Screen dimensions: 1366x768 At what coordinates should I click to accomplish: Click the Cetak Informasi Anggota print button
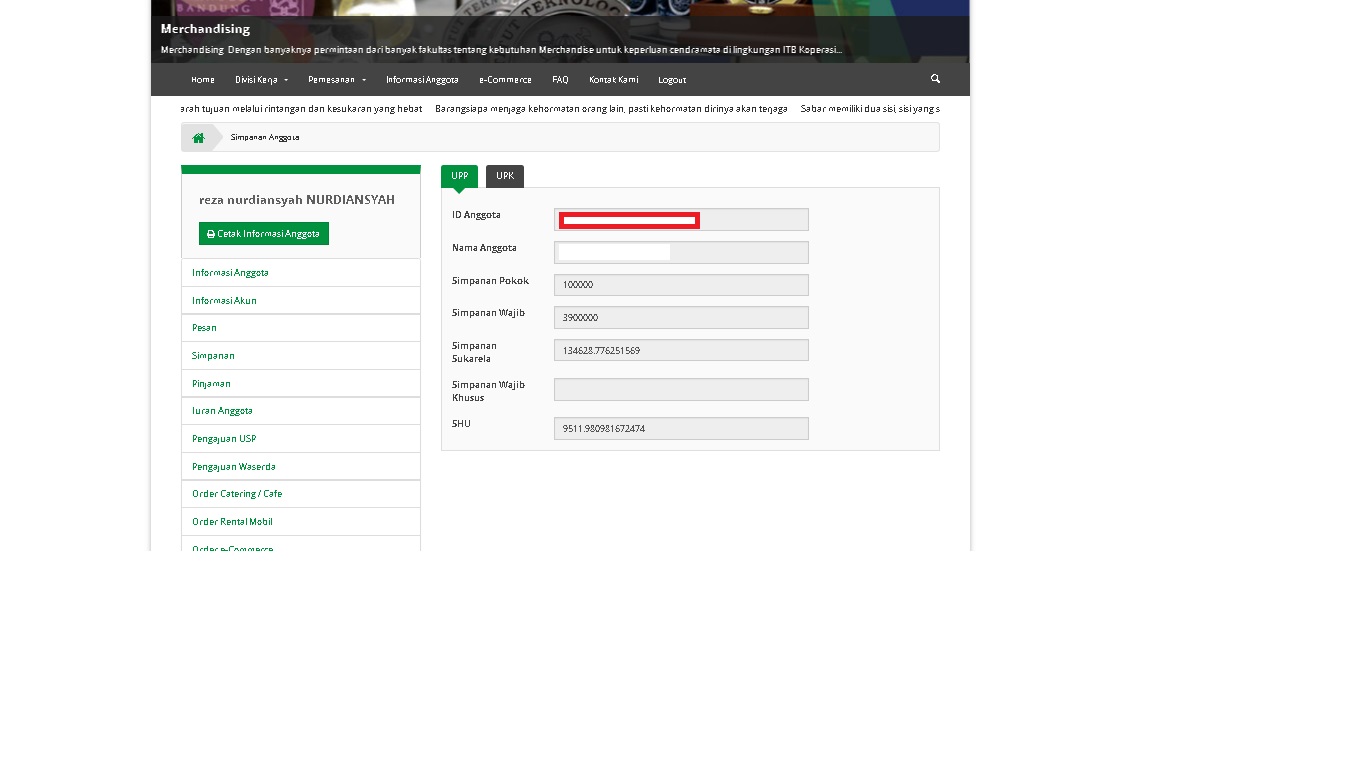tap(264, 234)
